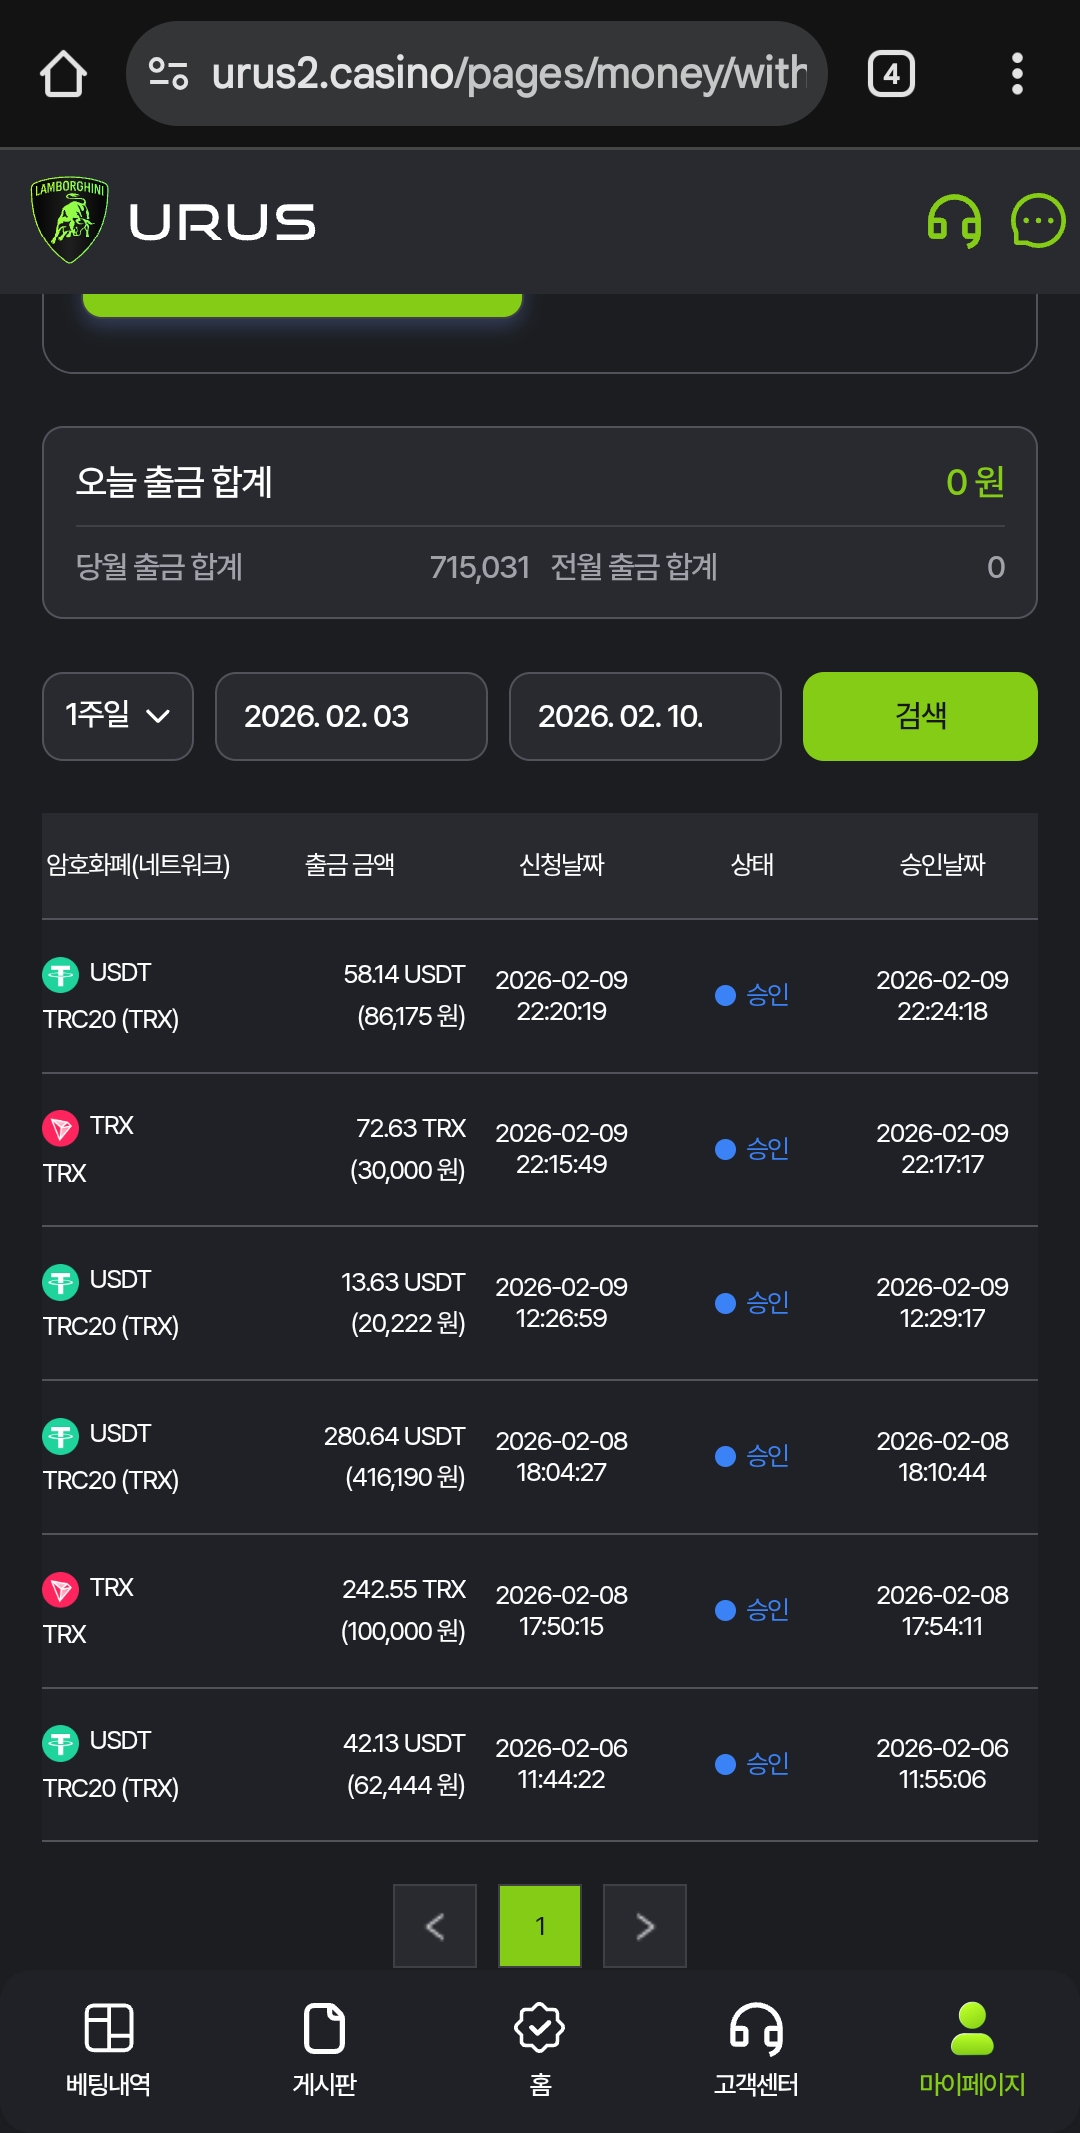Select page 1 in pagination

[540, 1926]
